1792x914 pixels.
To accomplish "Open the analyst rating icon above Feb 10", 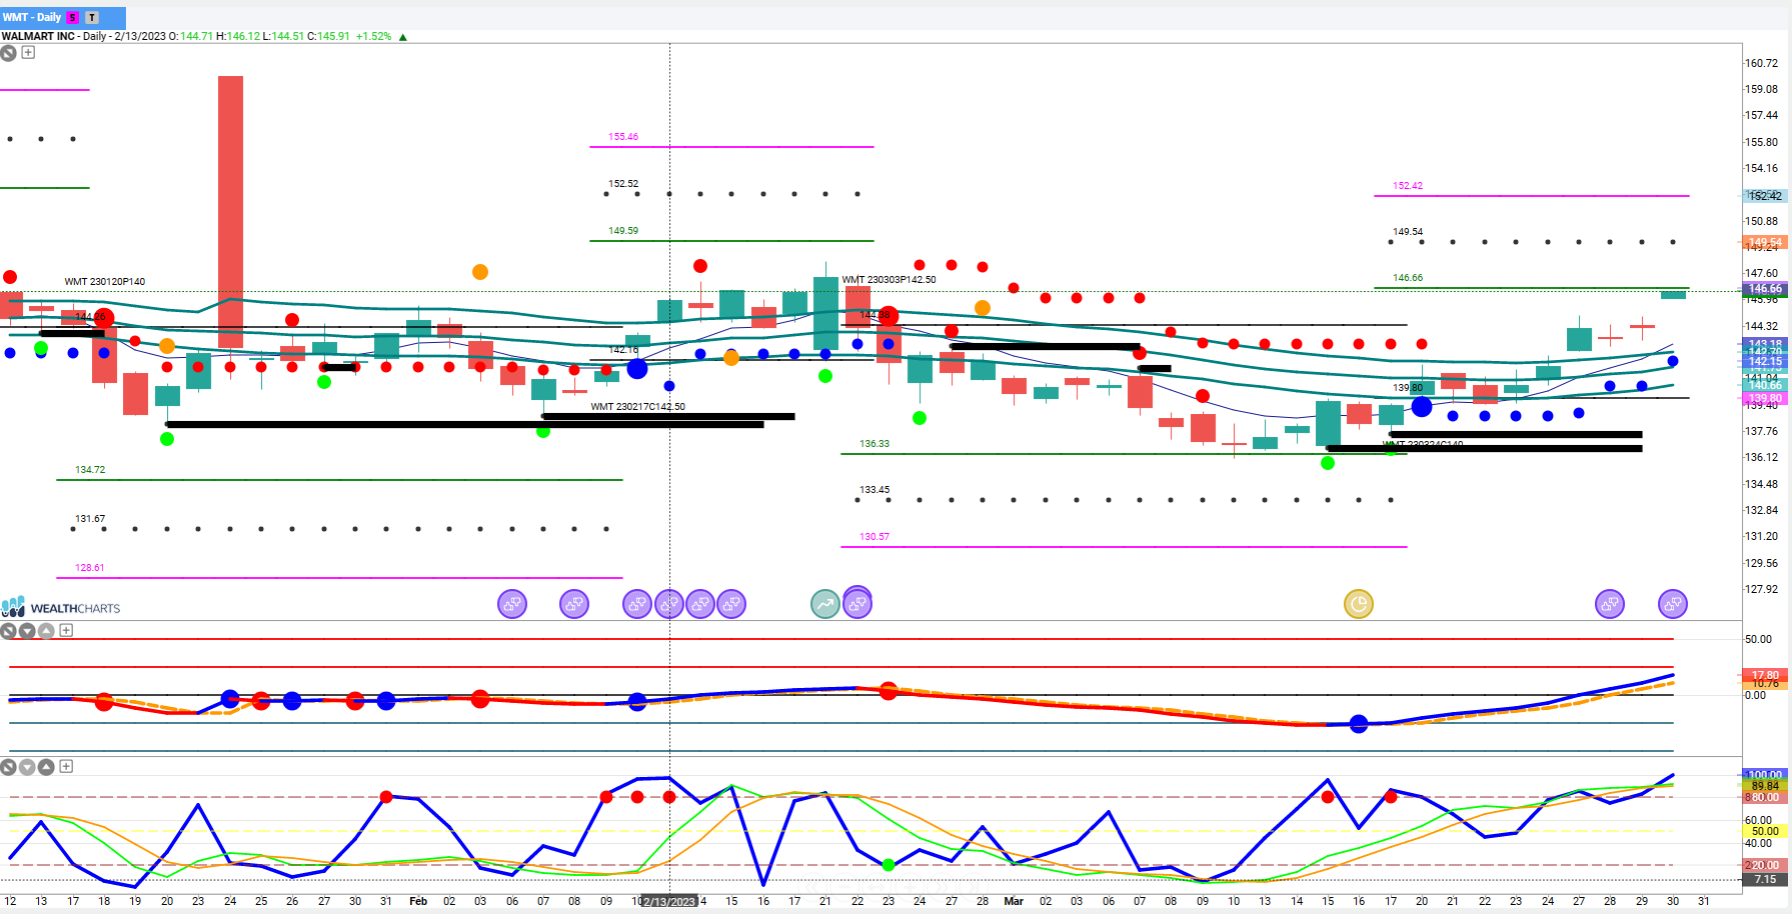I will click(x=637, y=604).
